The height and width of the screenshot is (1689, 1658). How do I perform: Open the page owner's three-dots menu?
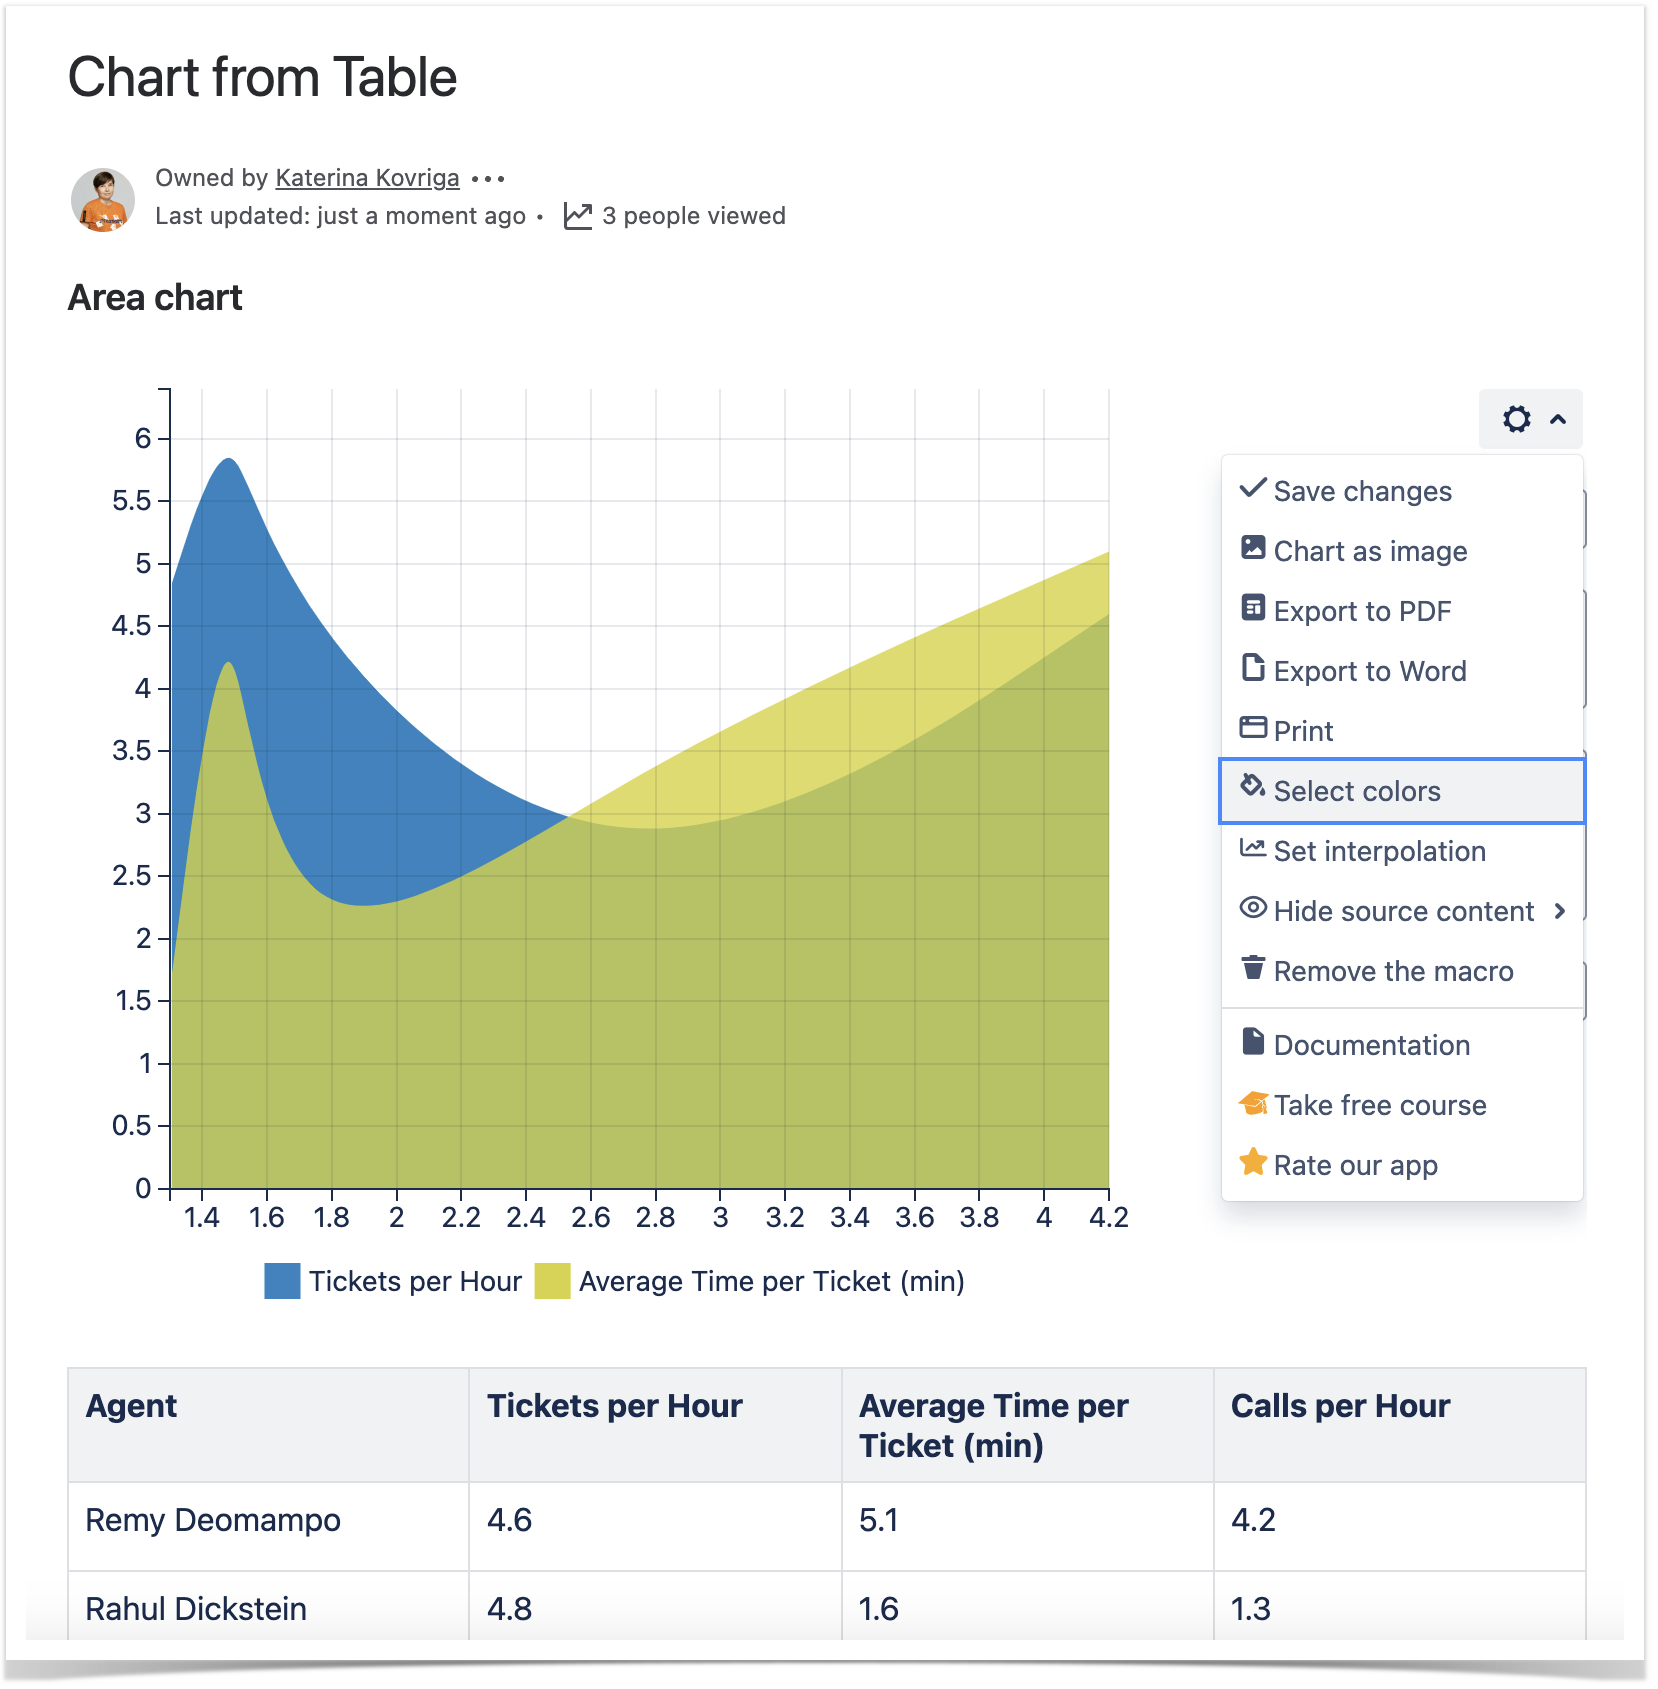pyautogui.click(x=488, y=179)
